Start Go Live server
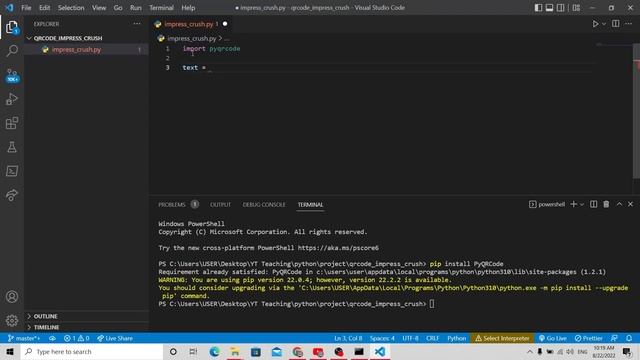This screenshot has height=360, width=640. coord(553,338)
